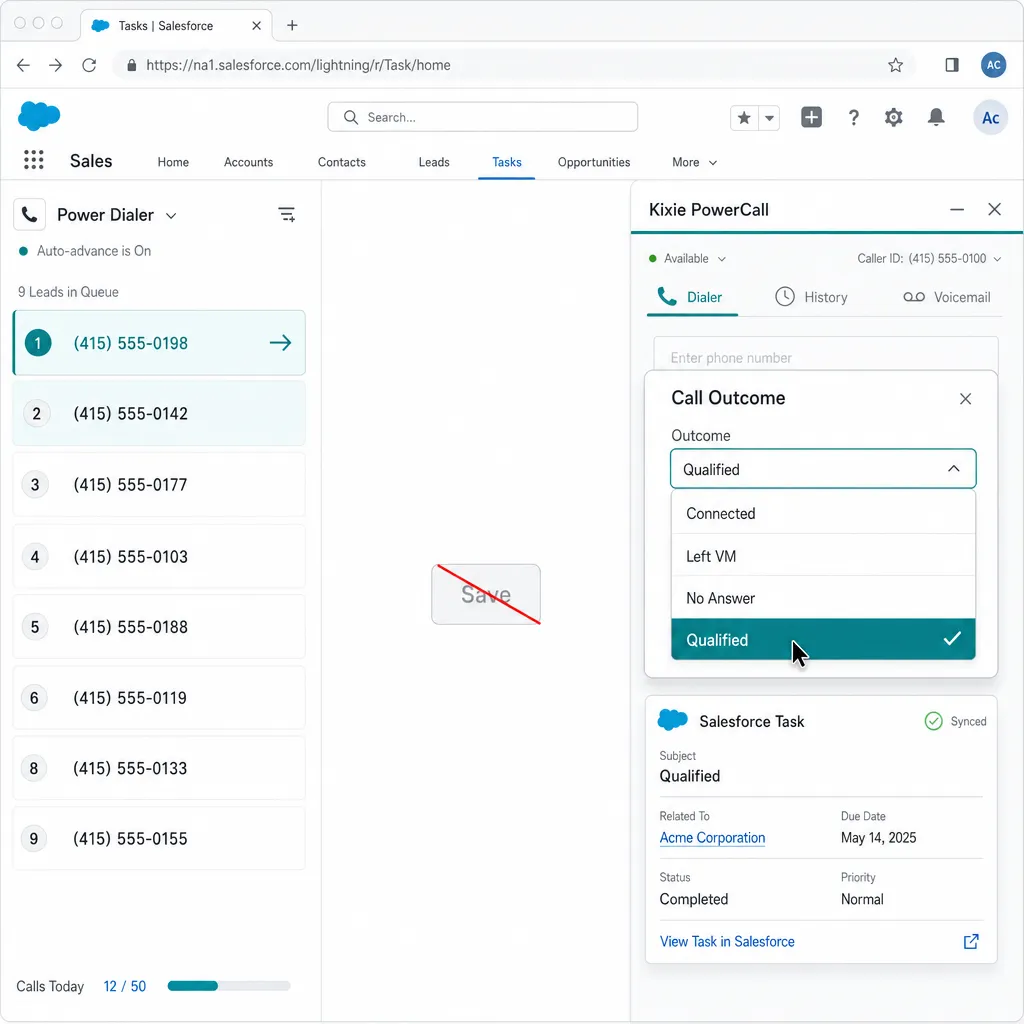Click the Enter phone number field
This screenshot has height=1024, width=1024.
tap(826, 357)
